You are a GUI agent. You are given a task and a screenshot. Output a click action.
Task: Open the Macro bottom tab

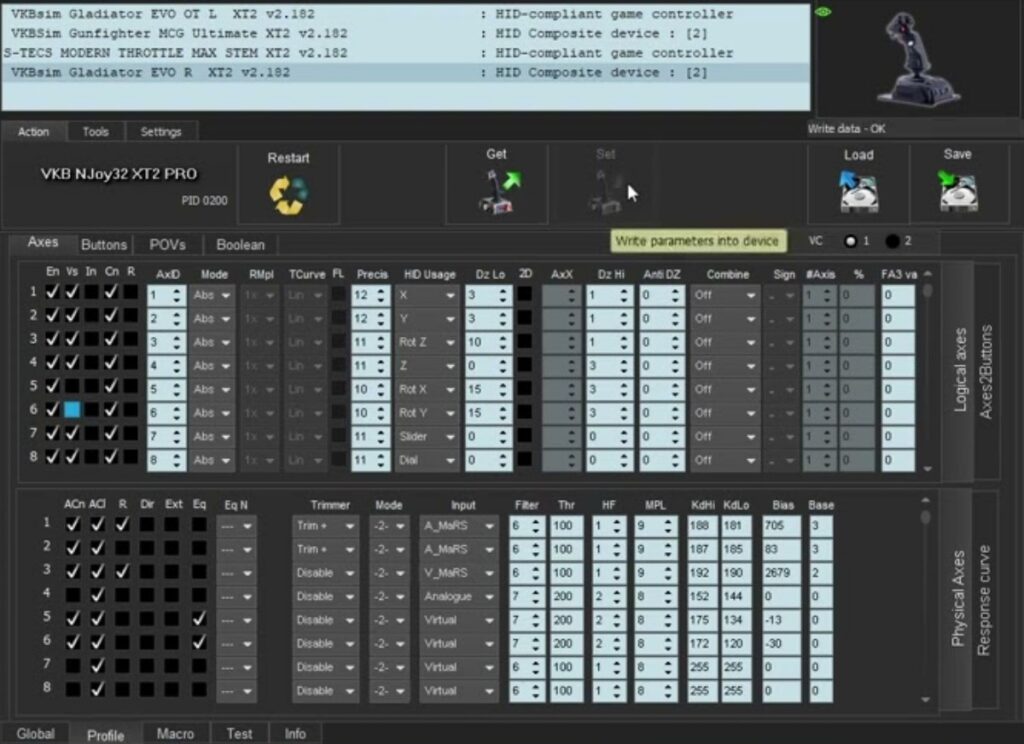tap(175, 734)
